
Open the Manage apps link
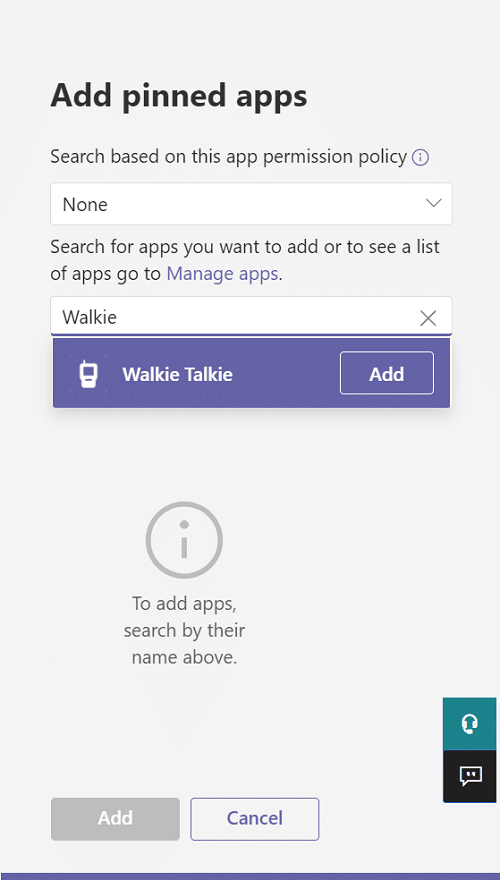click(x=222, y=274)
